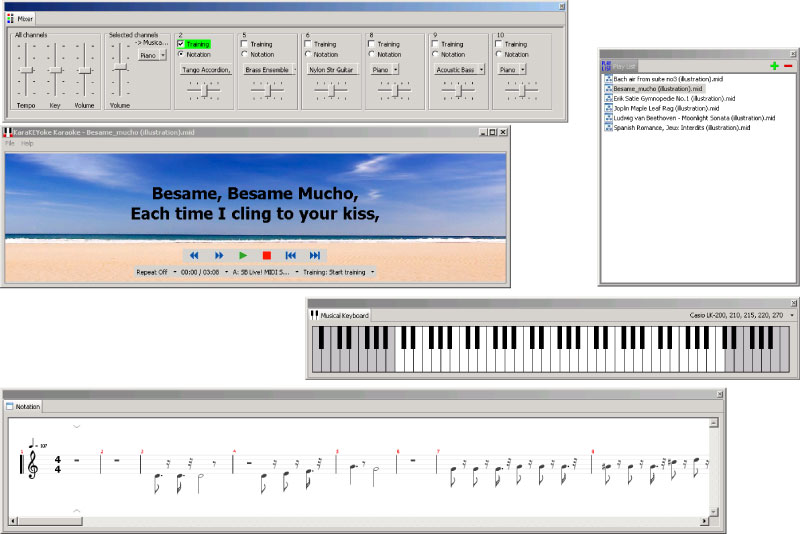Click the Tempo slider for all channels
This screenshot has height=534, width=800.
coord(26,70)
